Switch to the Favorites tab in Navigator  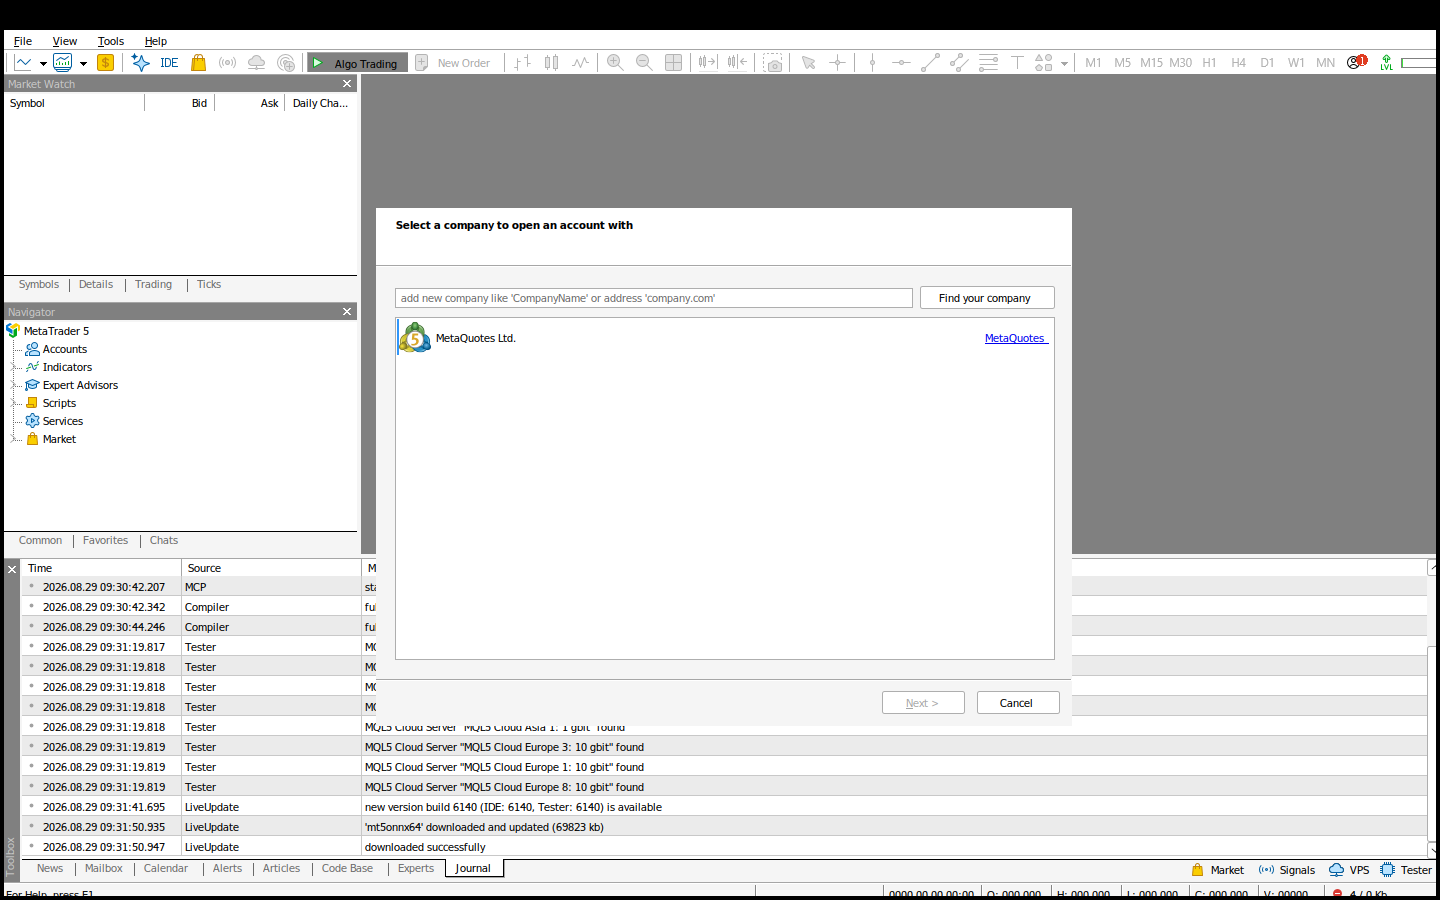pos(105,540)
